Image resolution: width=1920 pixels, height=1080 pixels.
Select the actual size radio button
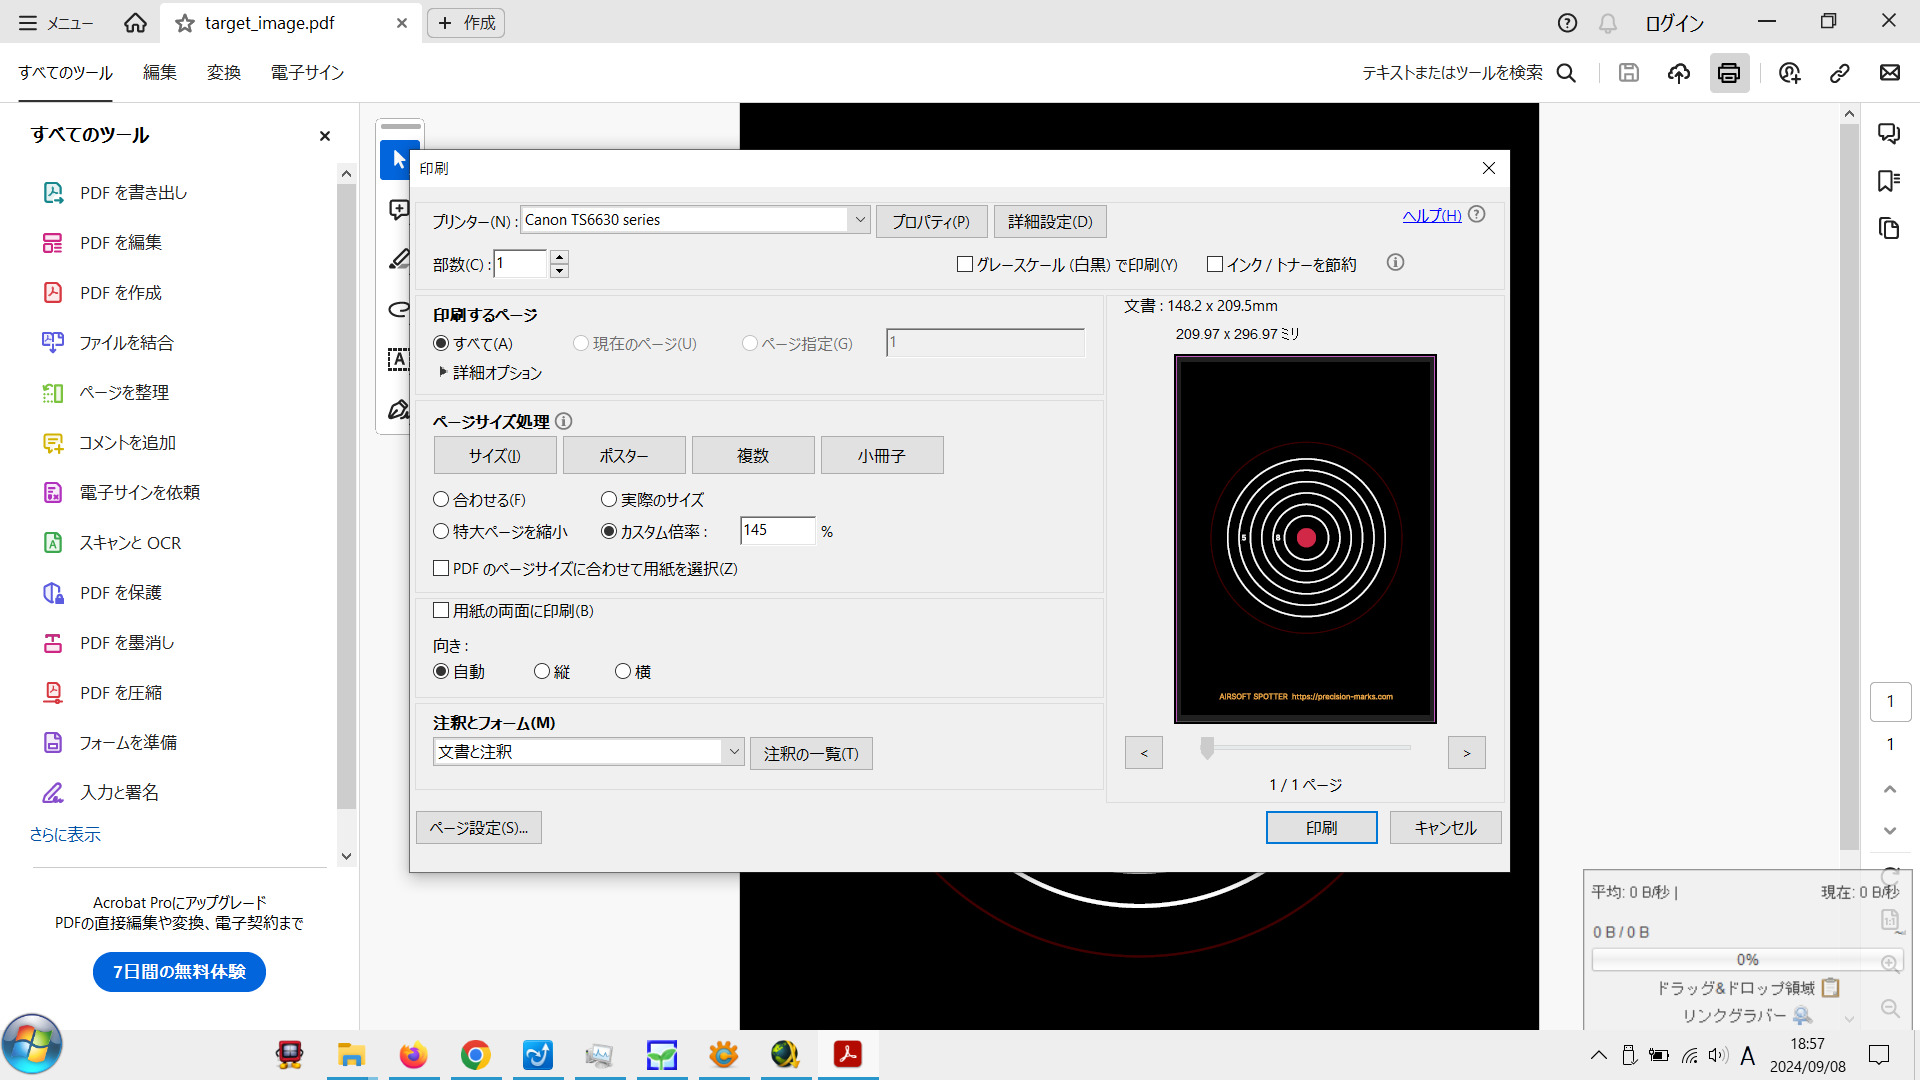pyautogui.click(x=609, y=499)
